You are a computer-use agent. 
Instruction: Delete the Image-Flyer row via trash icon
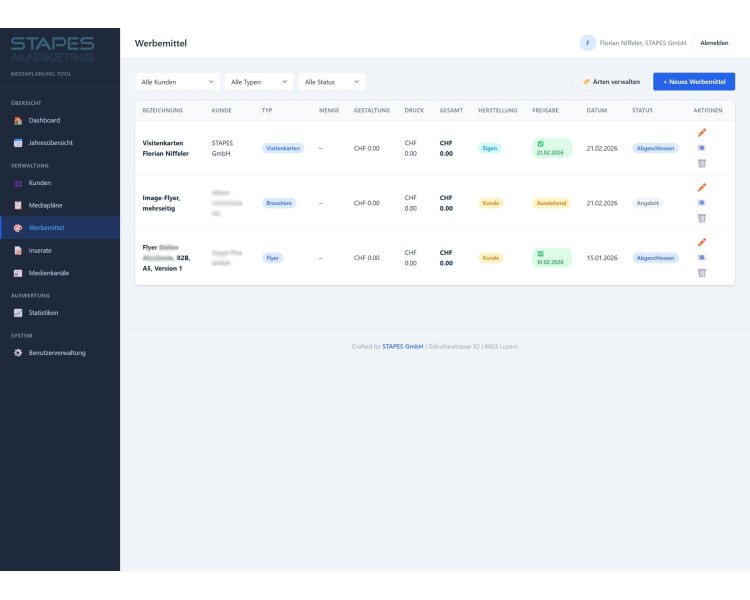(702, 218)
